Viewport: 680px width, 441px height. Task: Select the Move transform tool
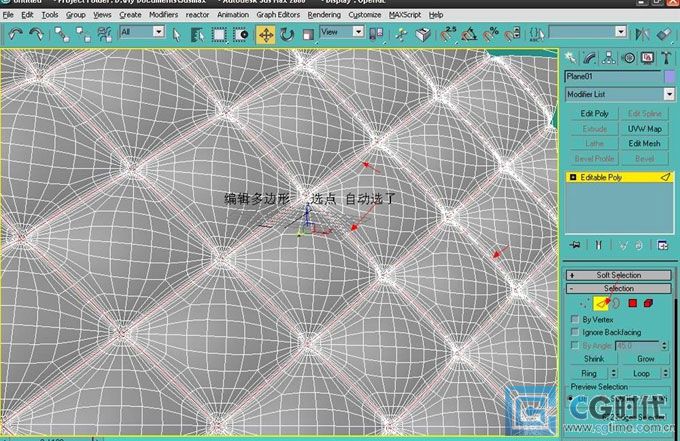pyautogui.click(x=266, y=34)
